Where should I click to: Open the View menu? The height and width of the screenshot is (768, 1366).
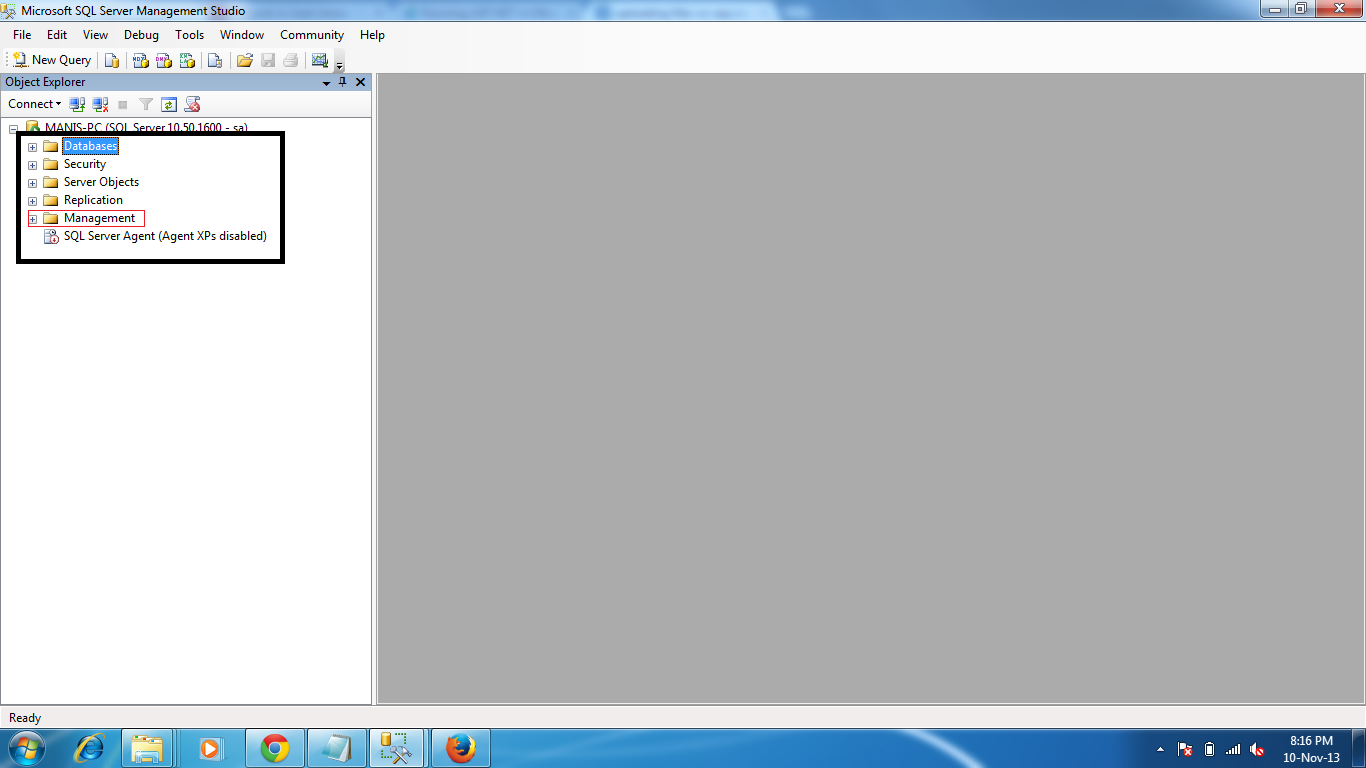(95, 34)
